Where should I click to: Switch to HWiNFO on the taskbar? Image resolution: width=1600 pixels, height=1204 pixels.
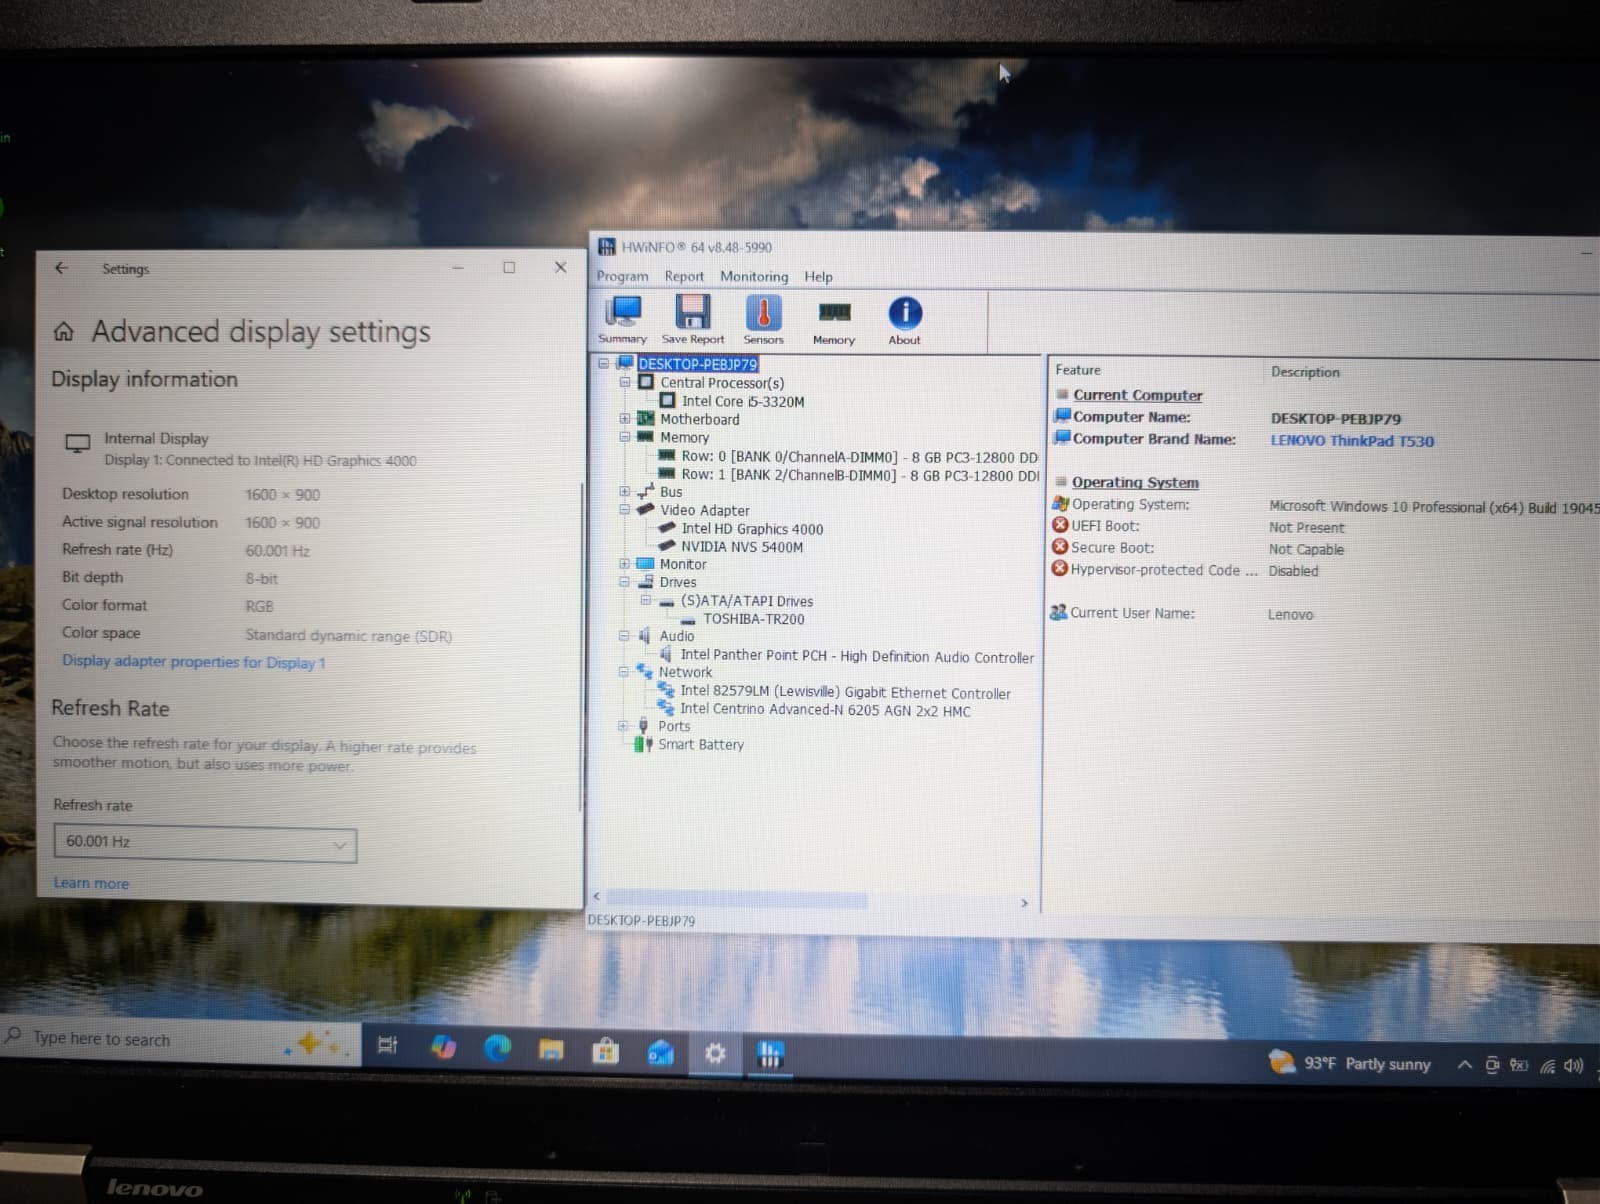[x=769, y=1054]
